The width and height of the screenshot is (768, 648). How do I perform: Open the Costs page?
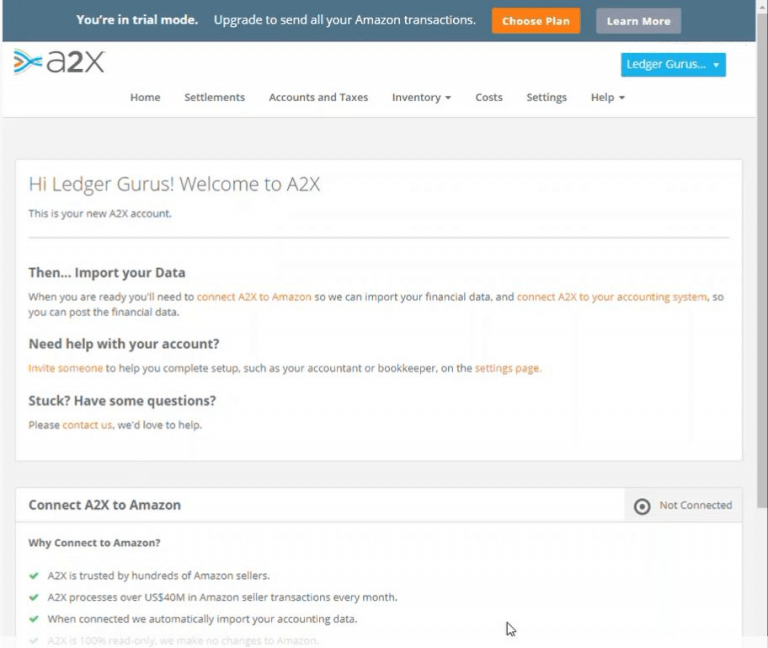489,97
